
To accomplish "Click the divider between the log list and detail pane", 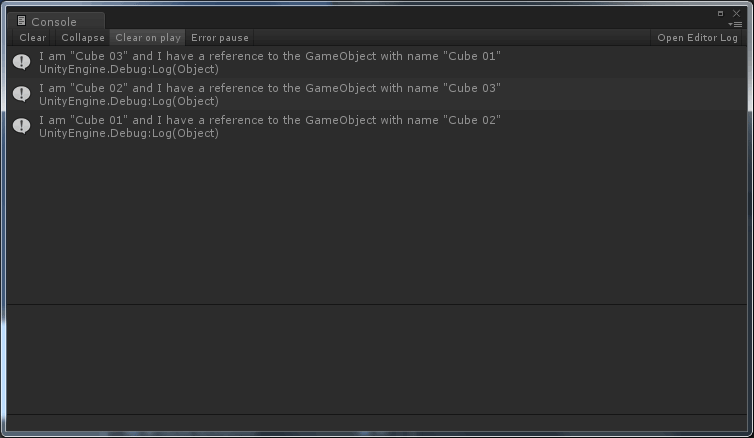I will [377, 304].
